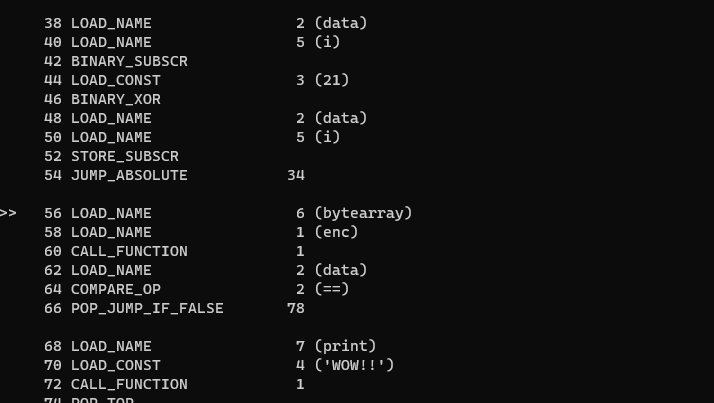Screen dimensions: 714x403
Task: Click the >> jump target marker
Action: [8, 213]
